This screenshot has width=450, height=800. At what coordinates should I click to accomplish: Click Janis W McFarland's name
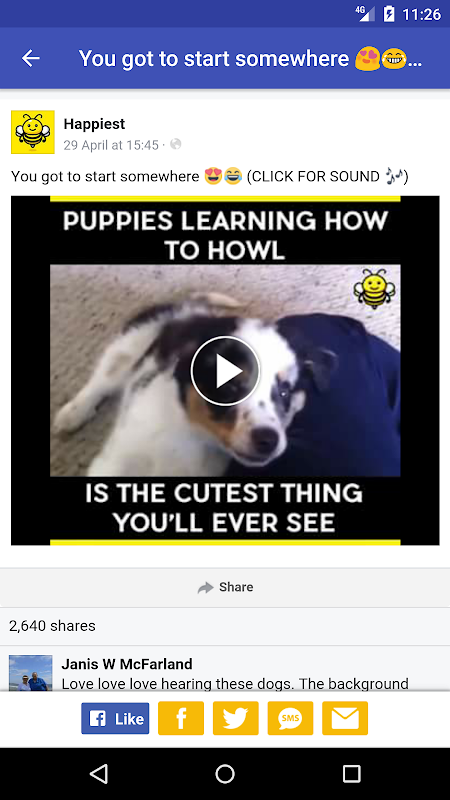point(127,664)
